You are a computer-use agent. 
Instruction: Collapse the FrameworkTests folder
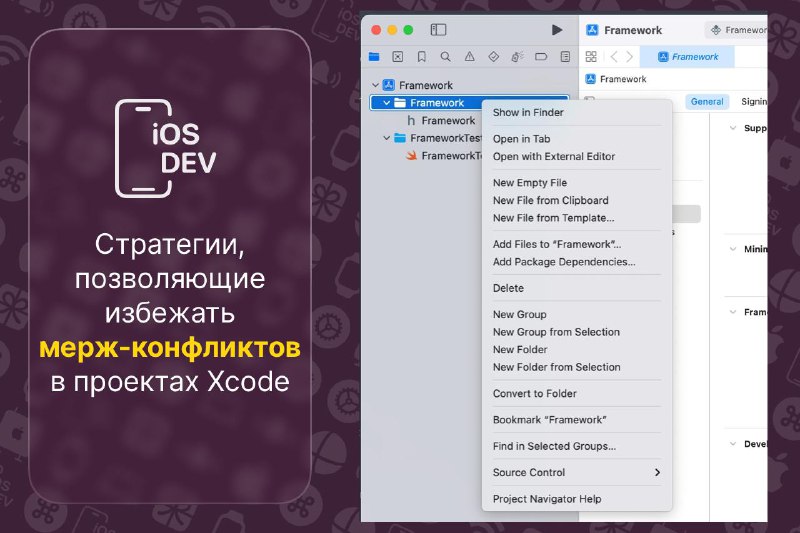[x=387, y=138]
